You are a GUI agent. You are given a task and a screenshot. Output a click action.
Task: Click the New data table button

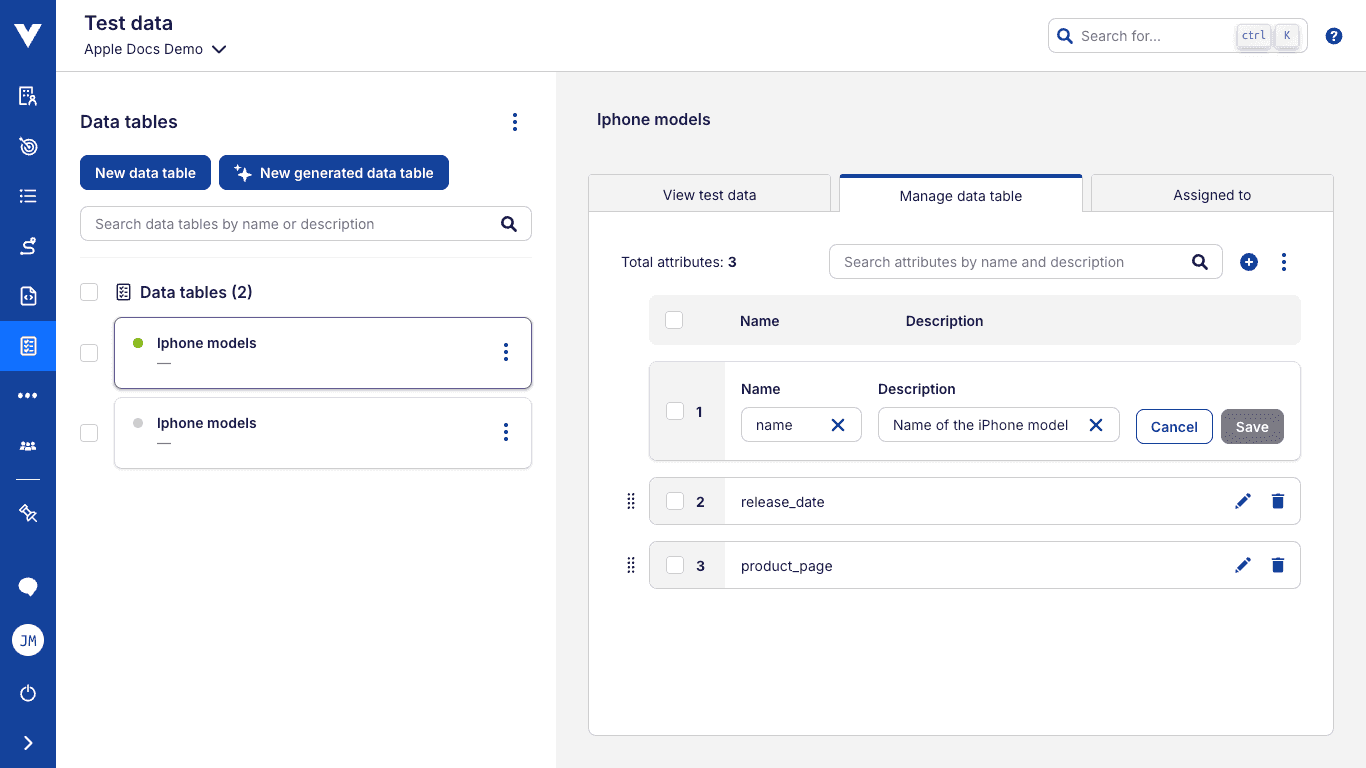145,172
